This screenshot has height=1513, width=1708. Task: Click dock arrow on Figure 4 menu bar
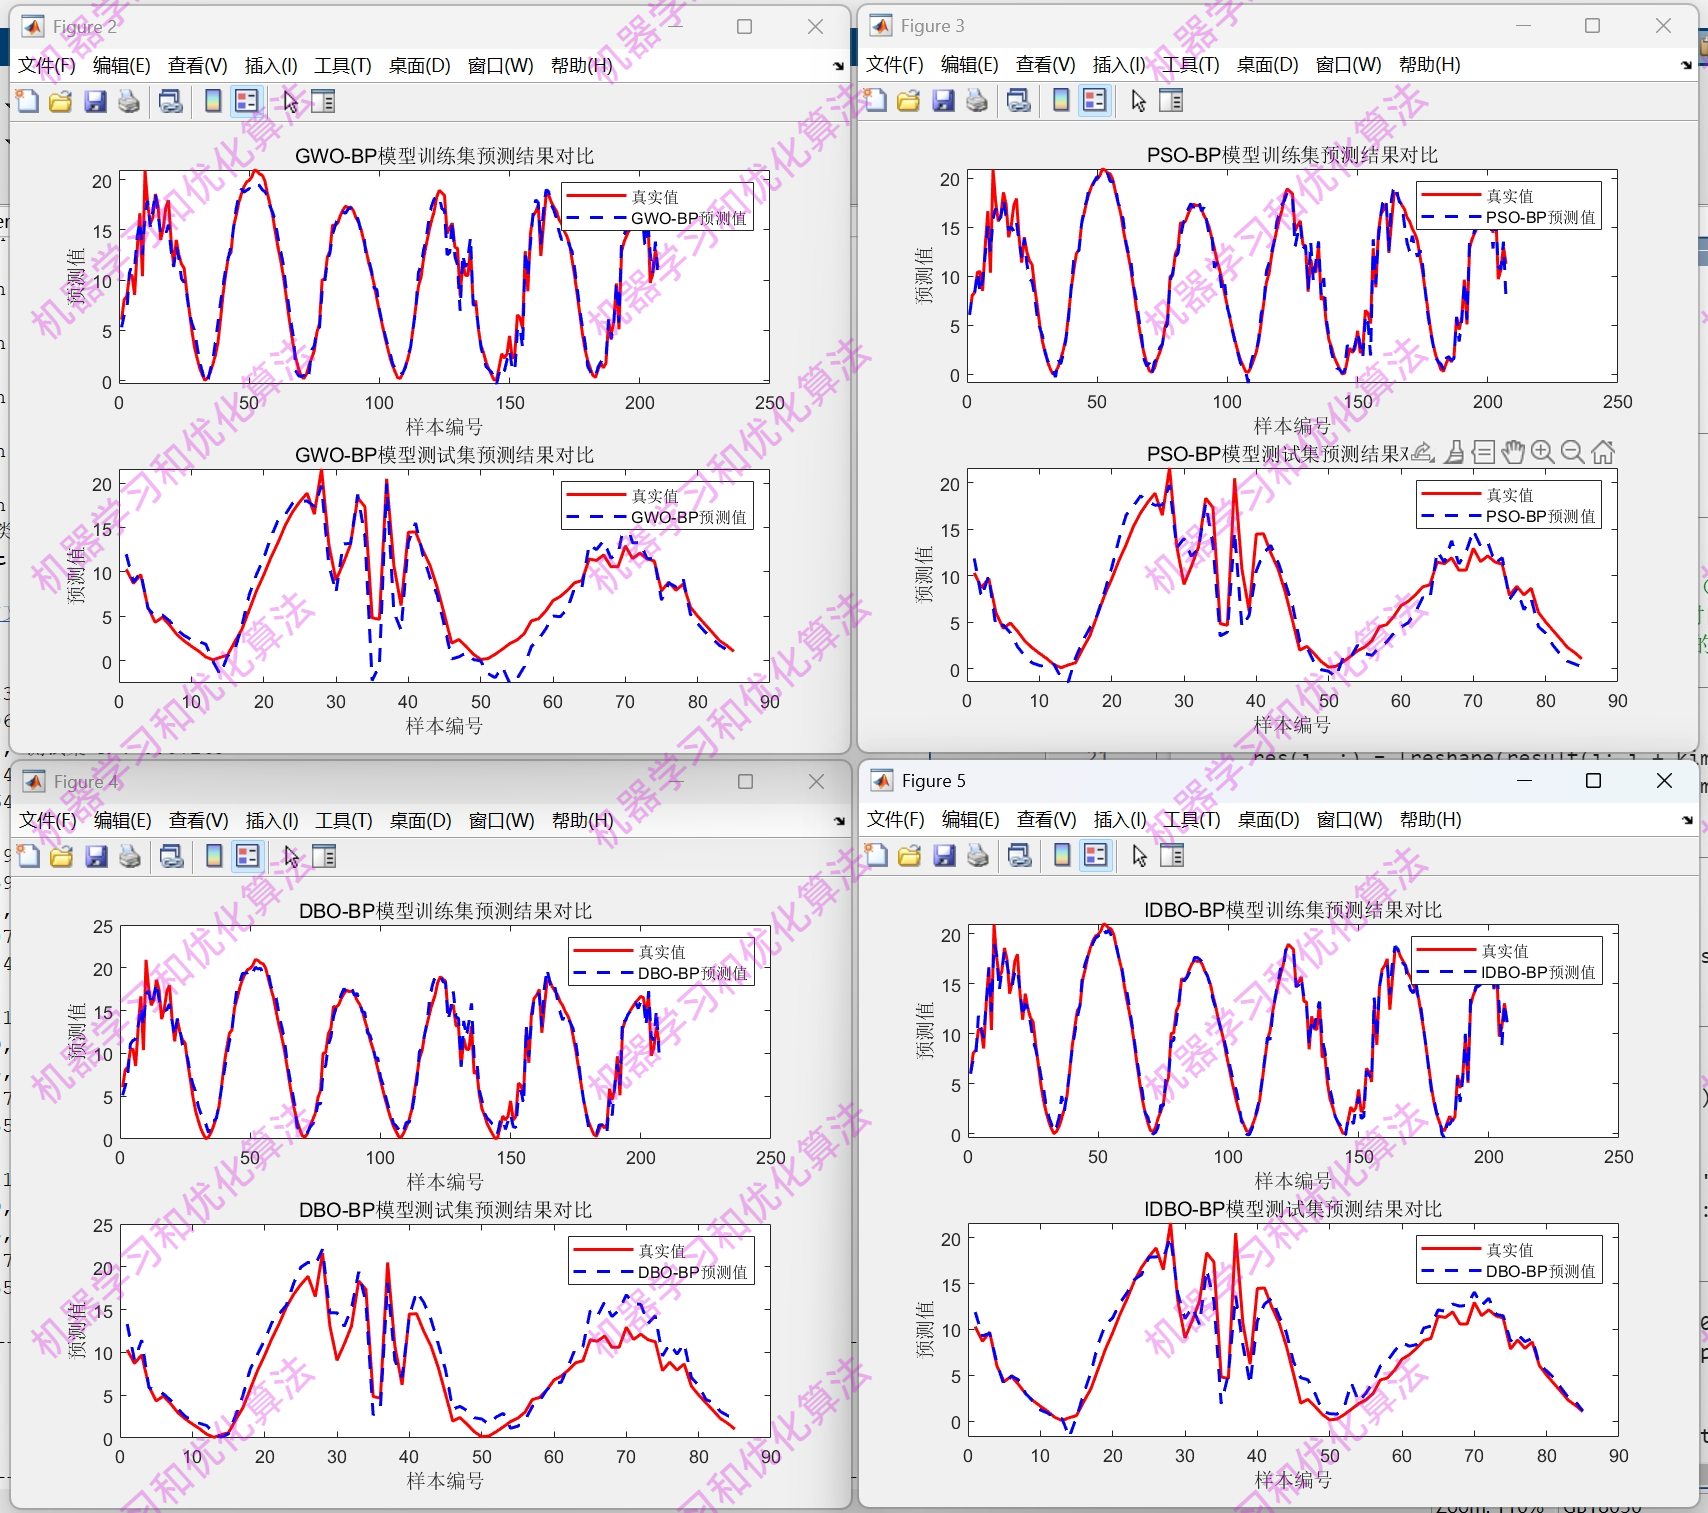[x=839, y=821]
